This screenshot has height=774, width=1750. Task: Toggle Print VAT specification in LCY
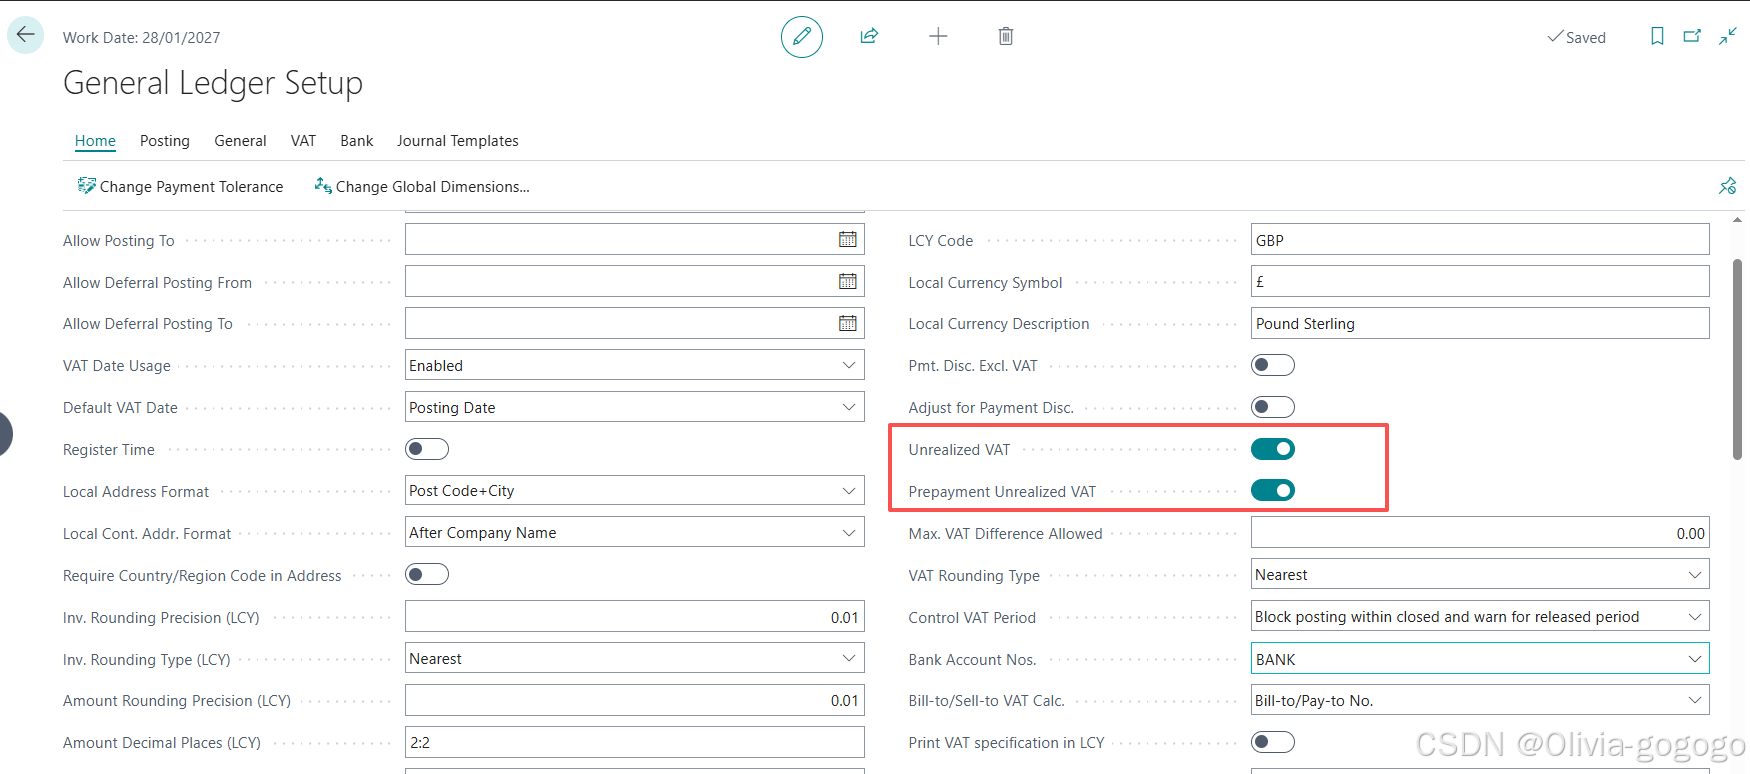click(1273, 742)
